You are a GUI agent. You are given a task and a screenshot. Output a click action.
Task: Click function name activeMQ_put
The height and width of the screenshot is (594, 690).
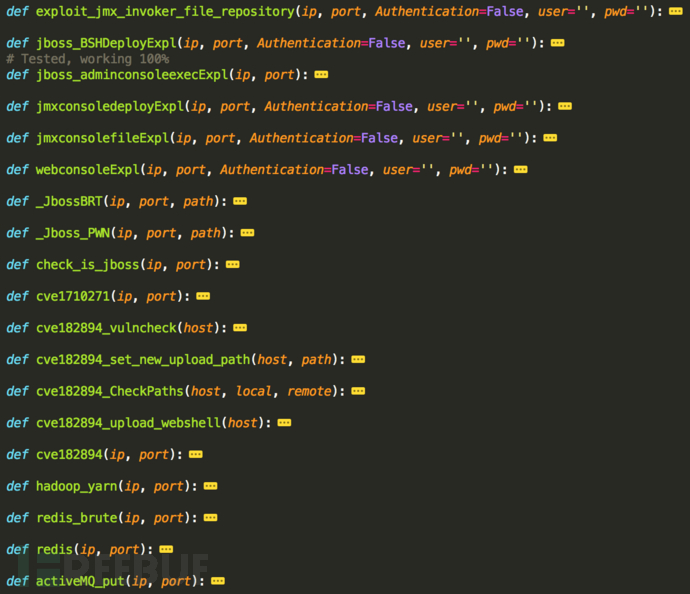pyautogui.click(x=80, y=582)
